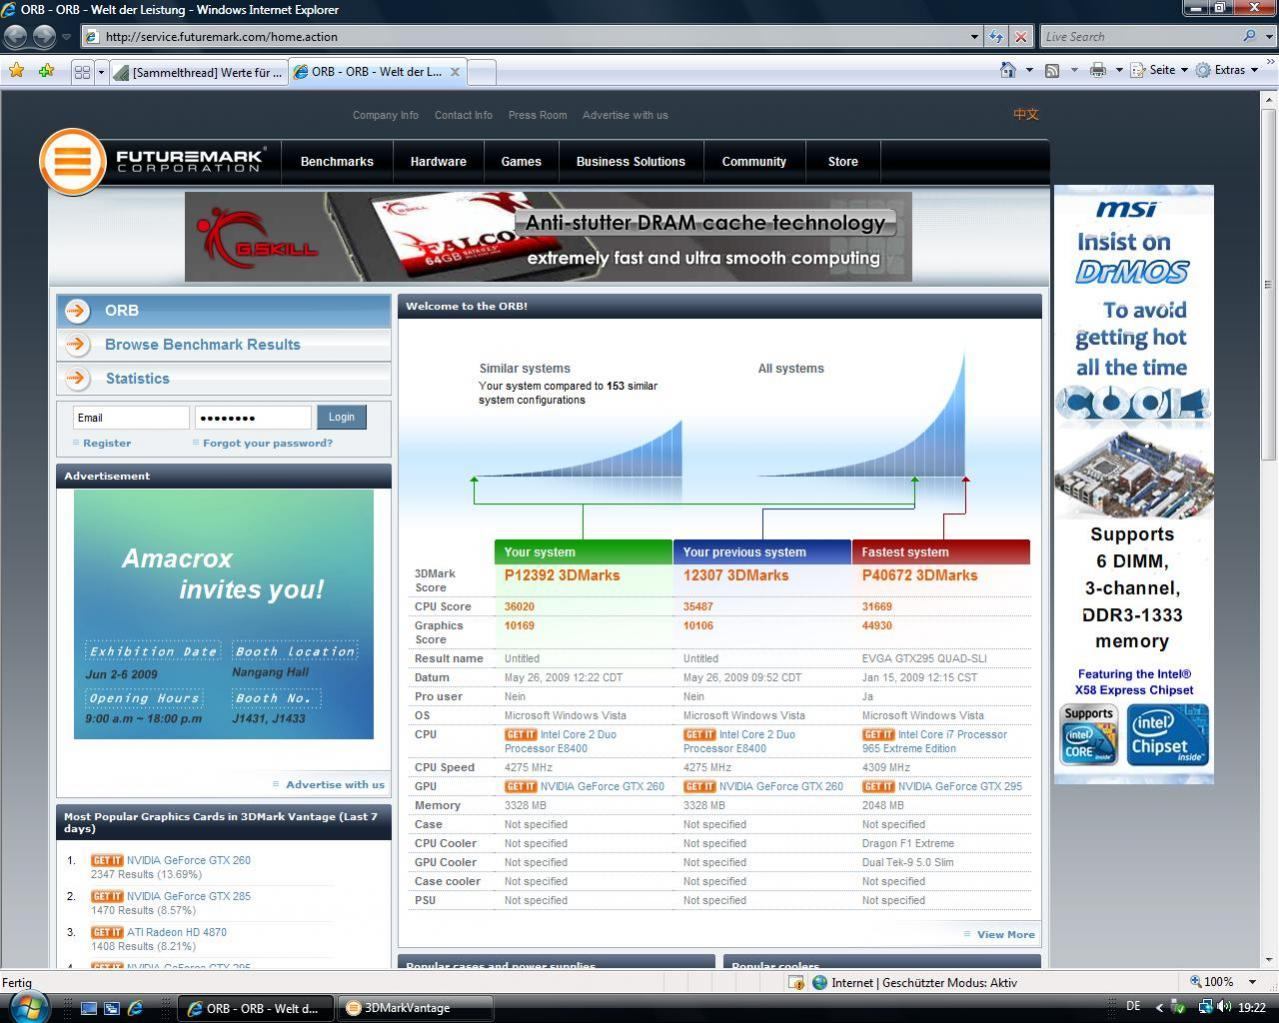Click the Login button

coord(342,417)
